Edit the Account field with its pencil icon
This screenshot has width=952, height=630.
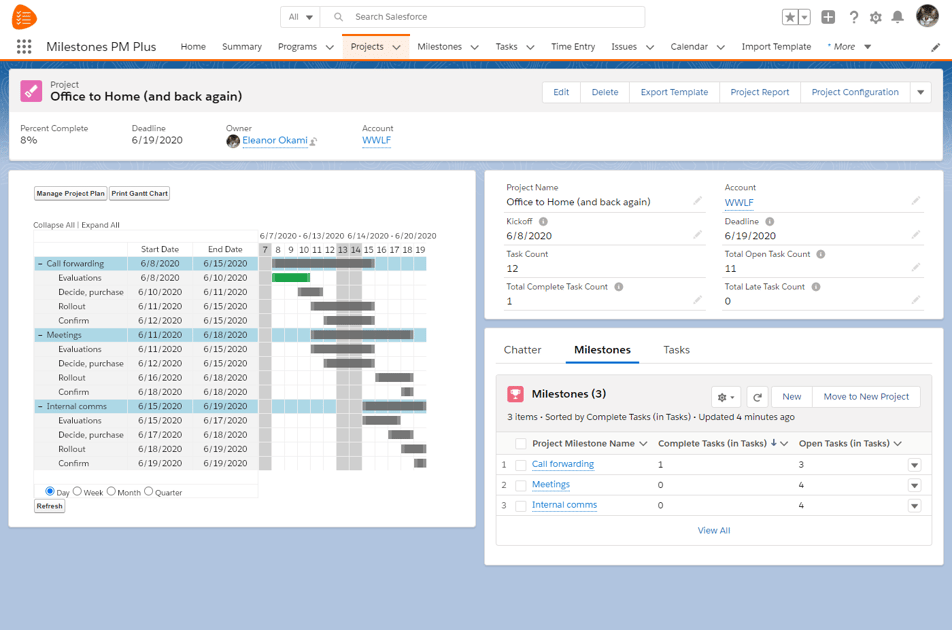coord(916,201)
